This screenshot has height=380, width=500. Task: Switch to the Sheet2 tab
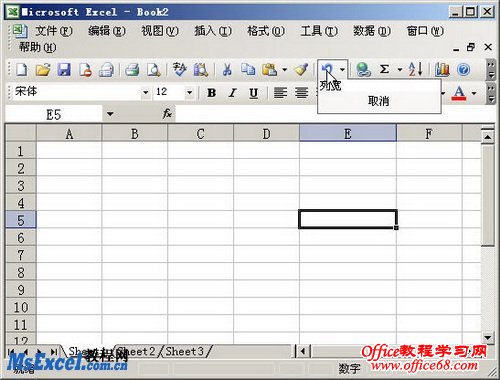[138, 351]
